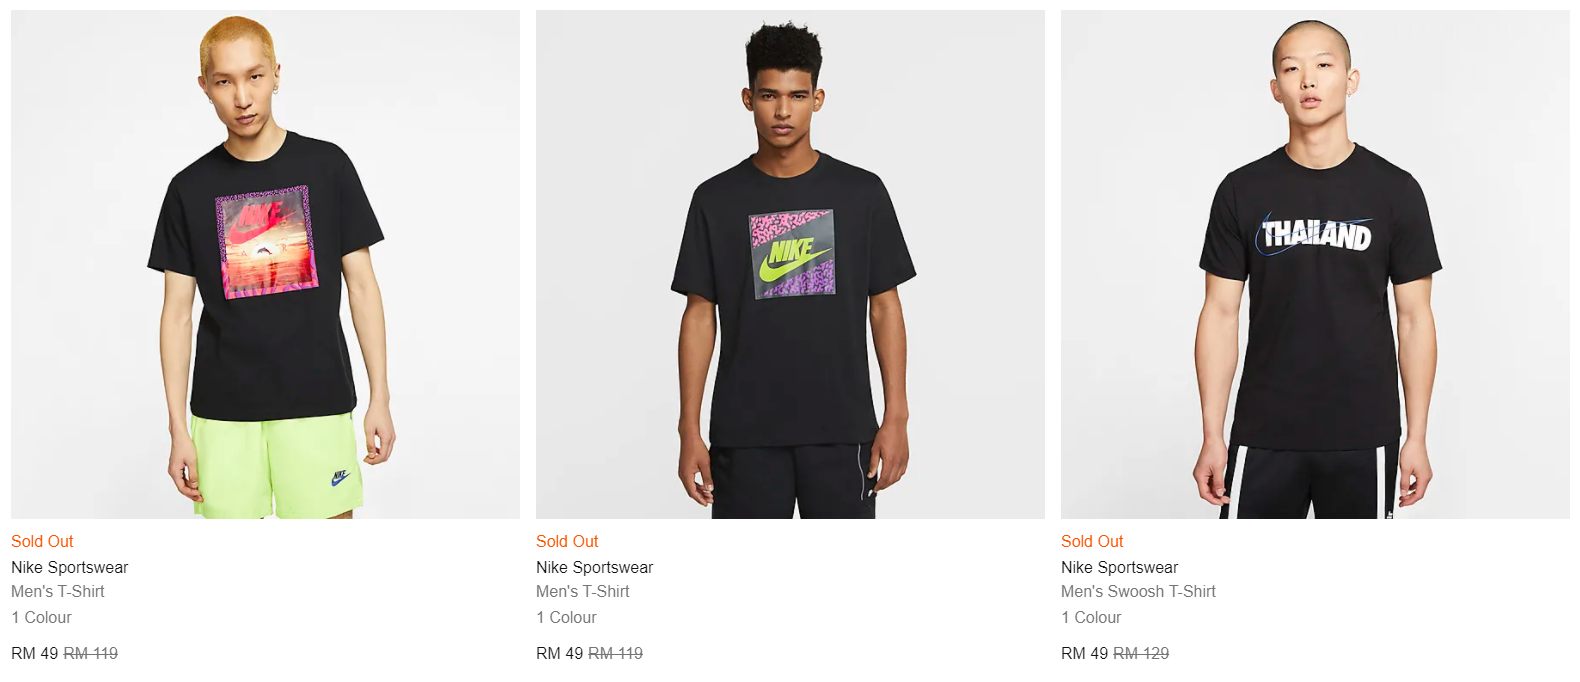Screen dimensions: 1580x682
Task: Click the 1 Colour text under the Thailand tee
Action: [x=1091, y=617]
